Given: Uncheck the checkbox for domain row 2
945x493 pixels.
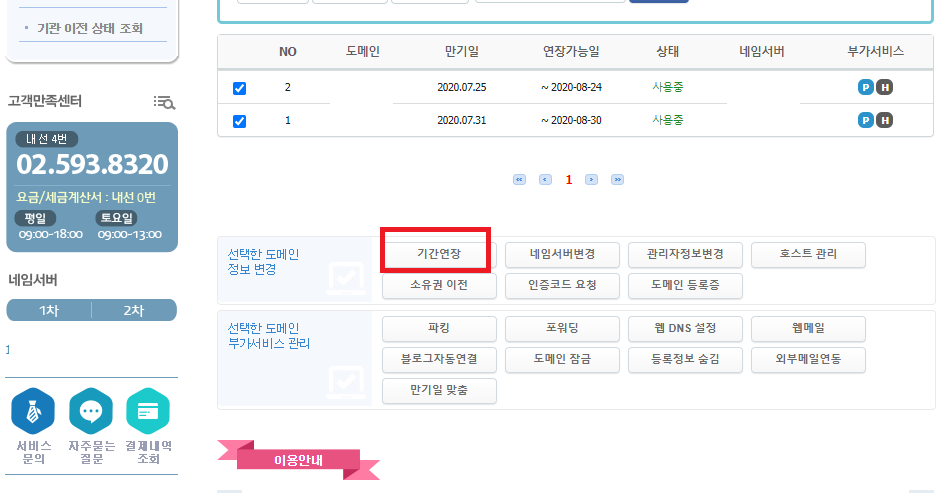Looking at the screenshot, I should 239,89.
